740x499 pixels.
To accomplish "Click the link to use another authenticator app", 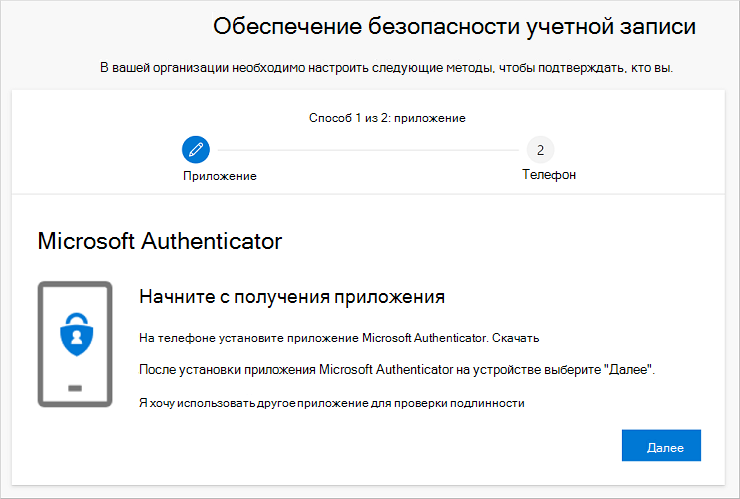I will (x=332, y=403).
